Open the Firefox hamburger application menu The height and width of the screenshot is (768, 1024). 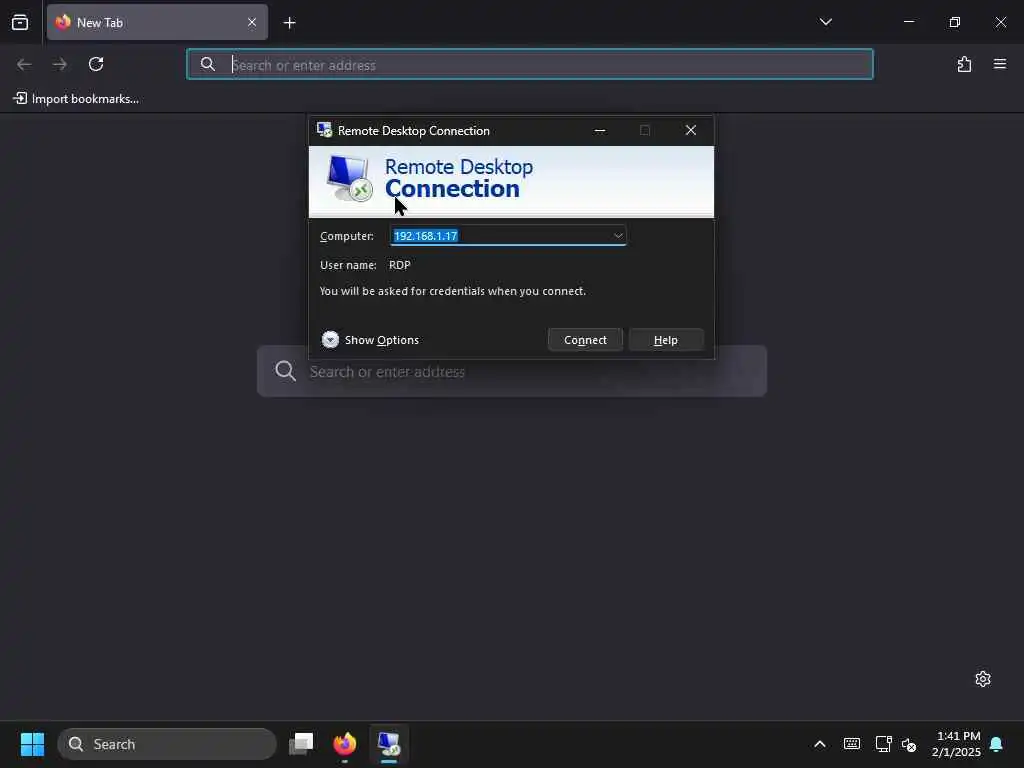(x=1000, y=64)
